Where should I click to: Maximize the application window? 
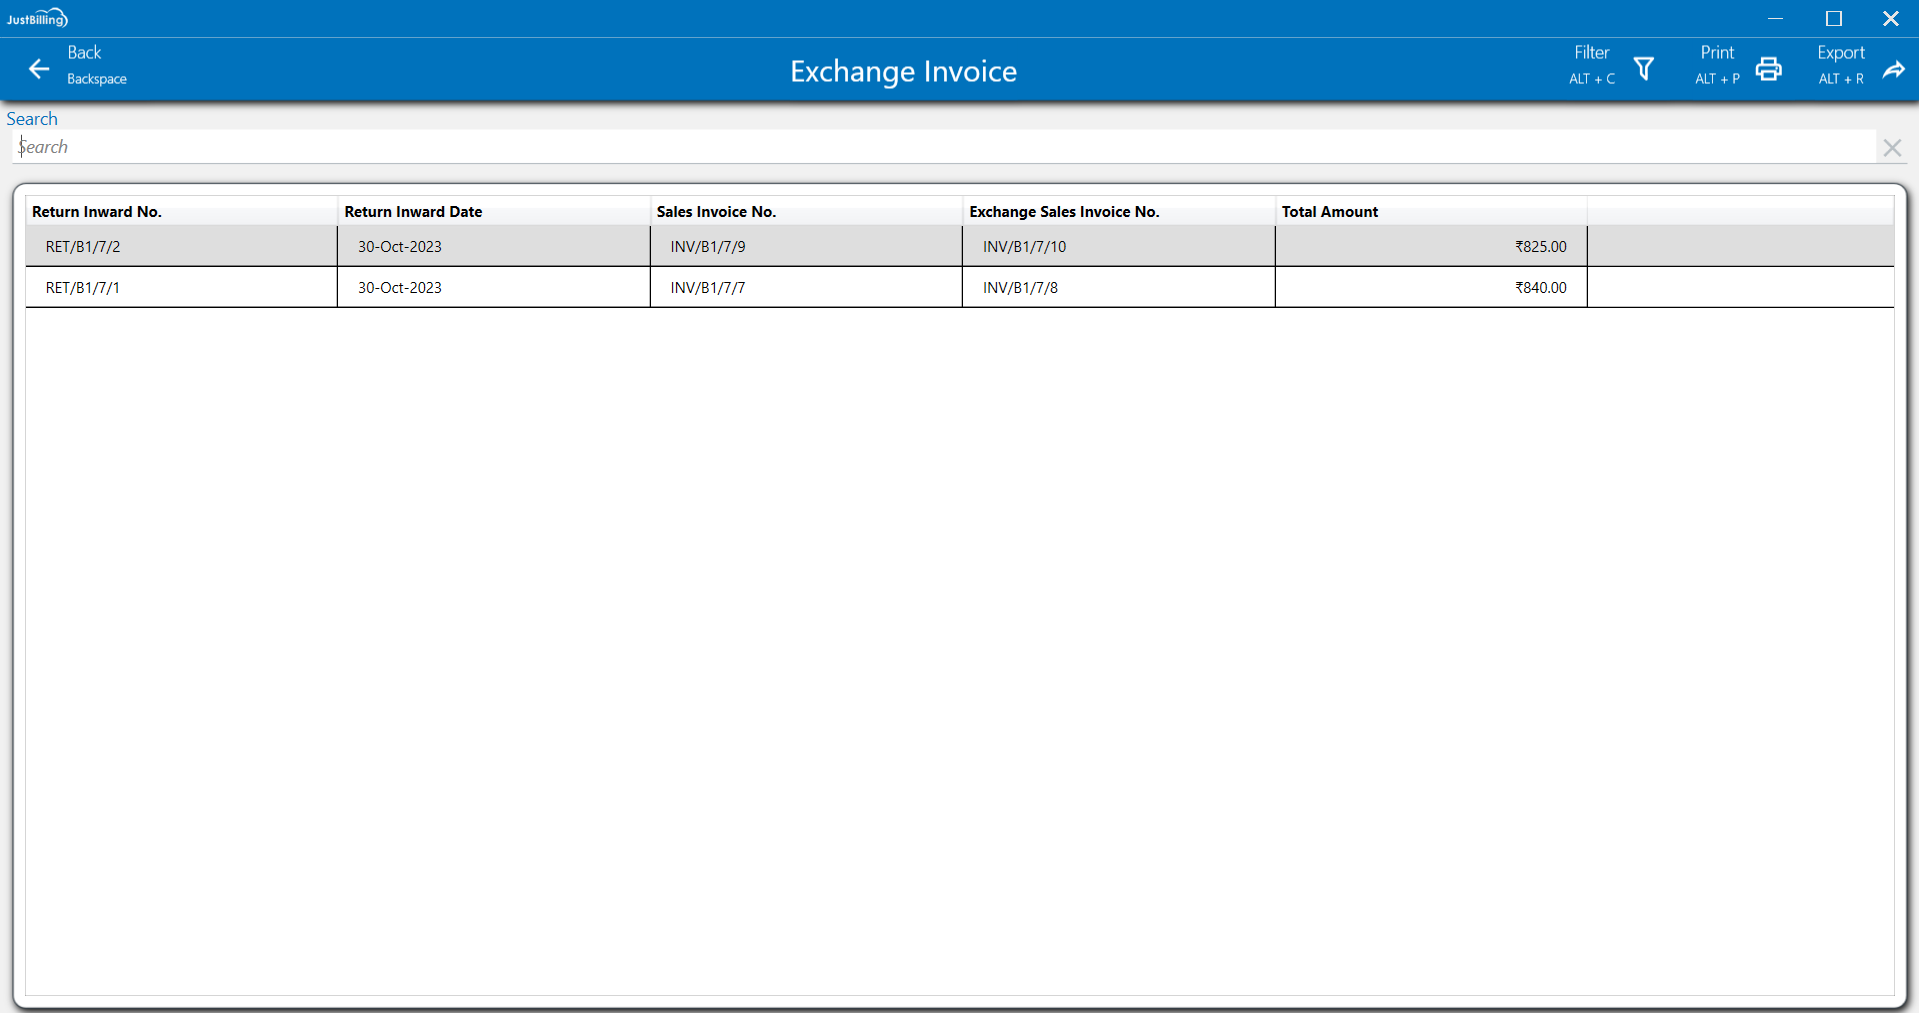(1833, 19)
